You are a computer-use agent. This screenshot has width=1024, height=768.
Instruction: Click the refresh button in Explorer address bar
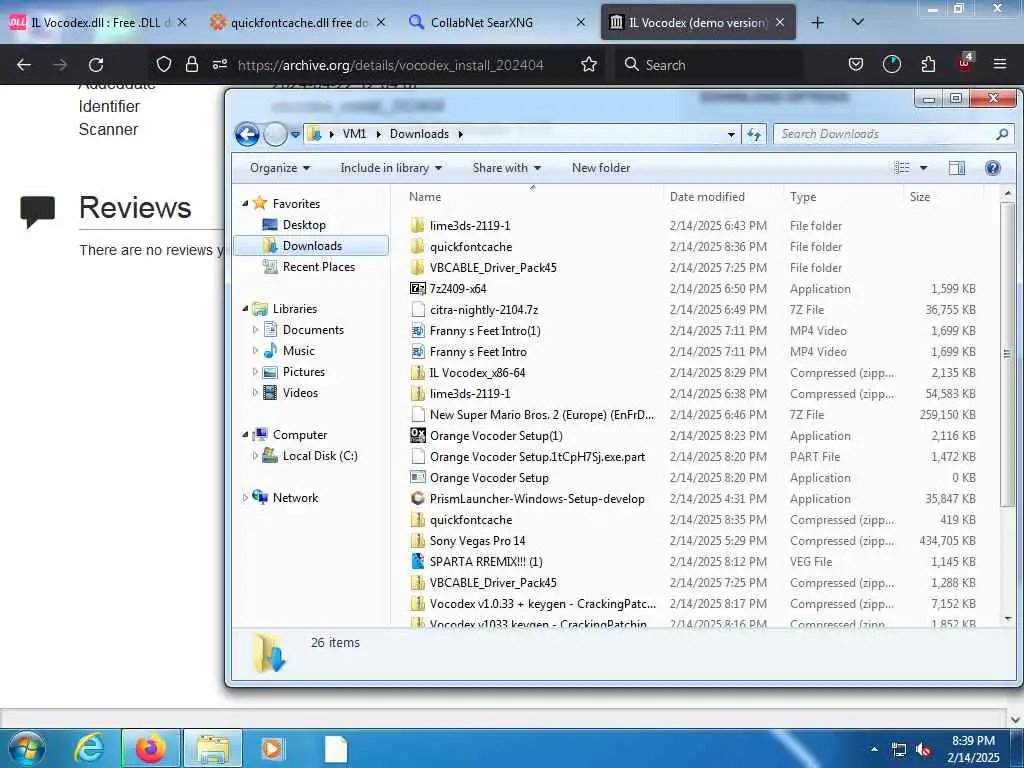[754, 135]
